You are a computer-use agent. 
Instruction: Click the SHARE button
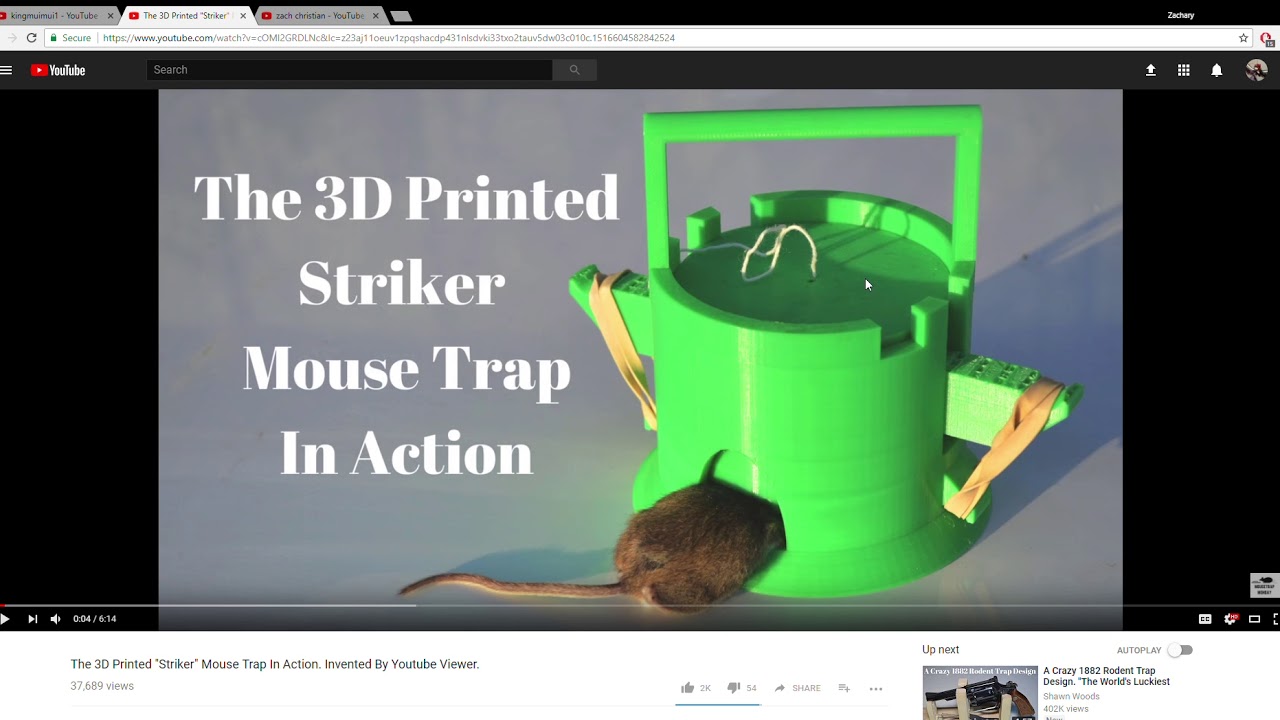click(797, 688)
